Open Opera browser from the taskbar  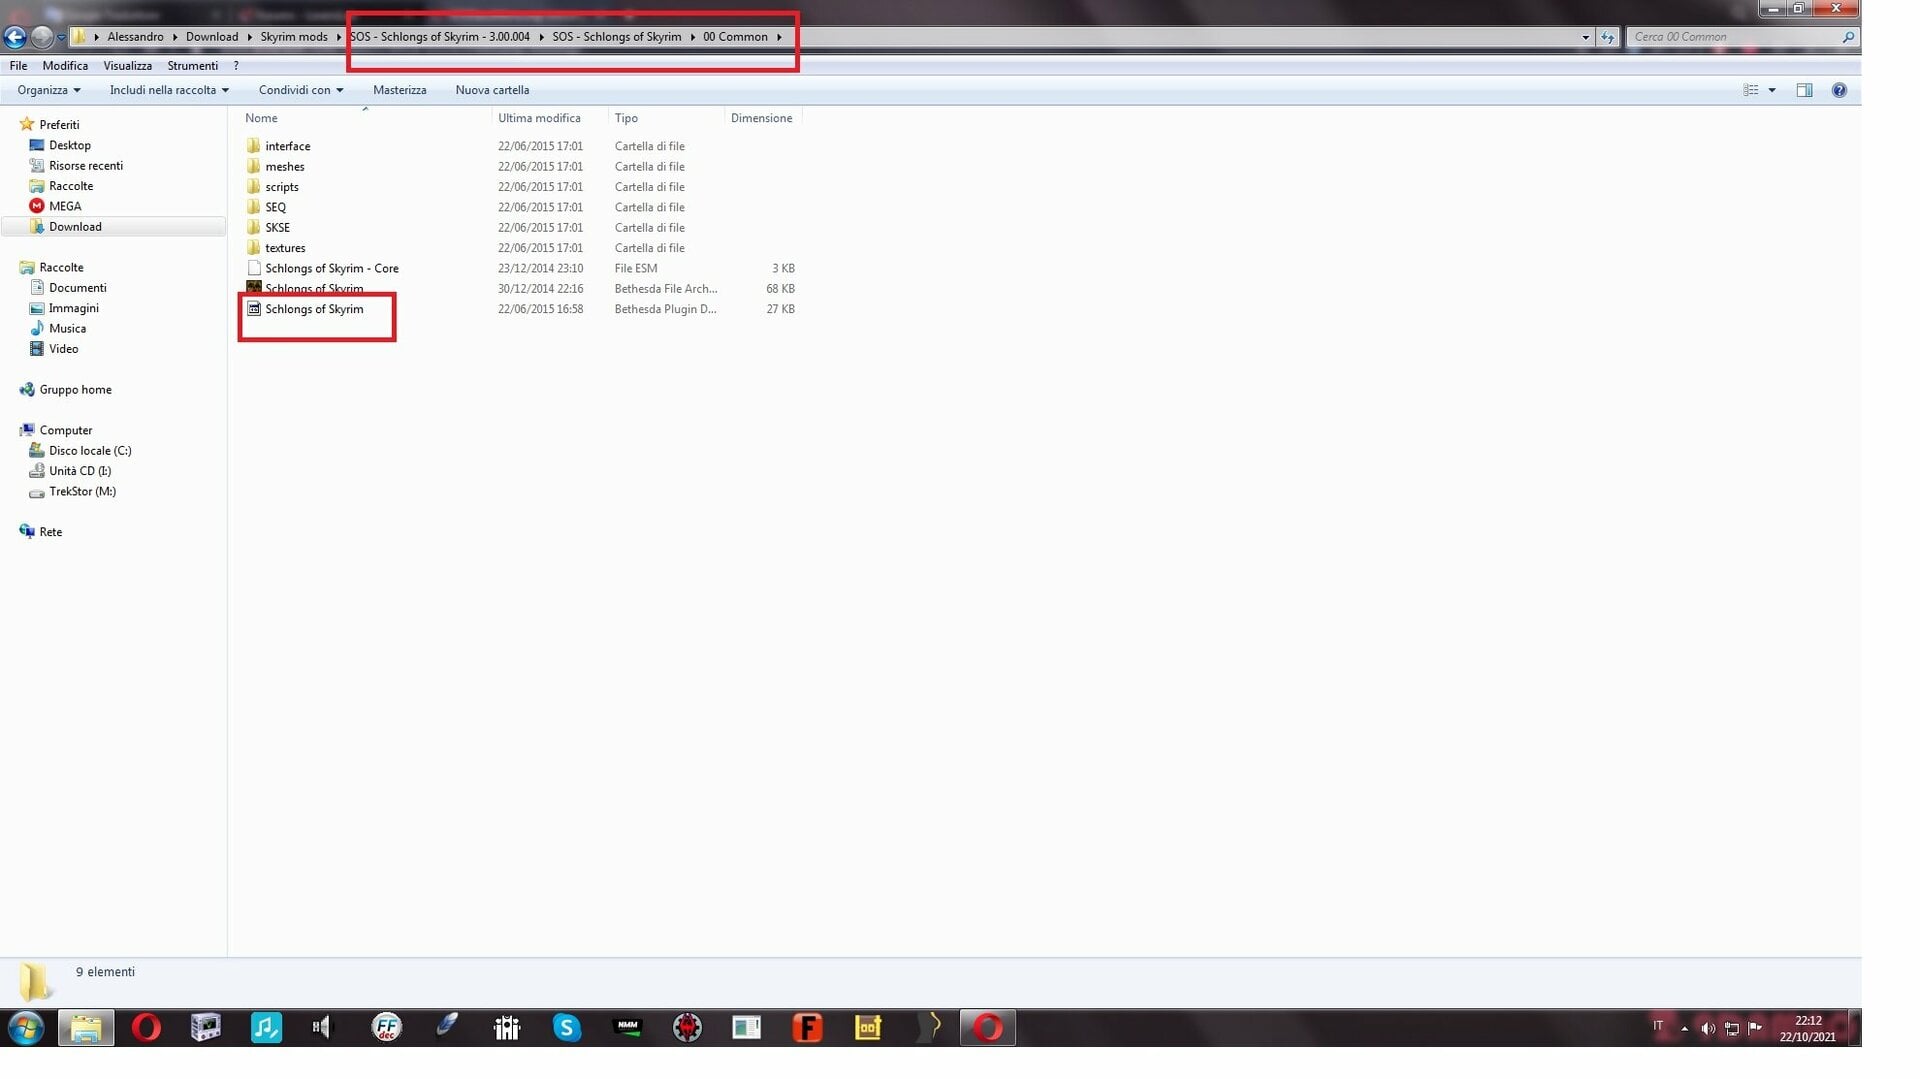[146, 1028]
